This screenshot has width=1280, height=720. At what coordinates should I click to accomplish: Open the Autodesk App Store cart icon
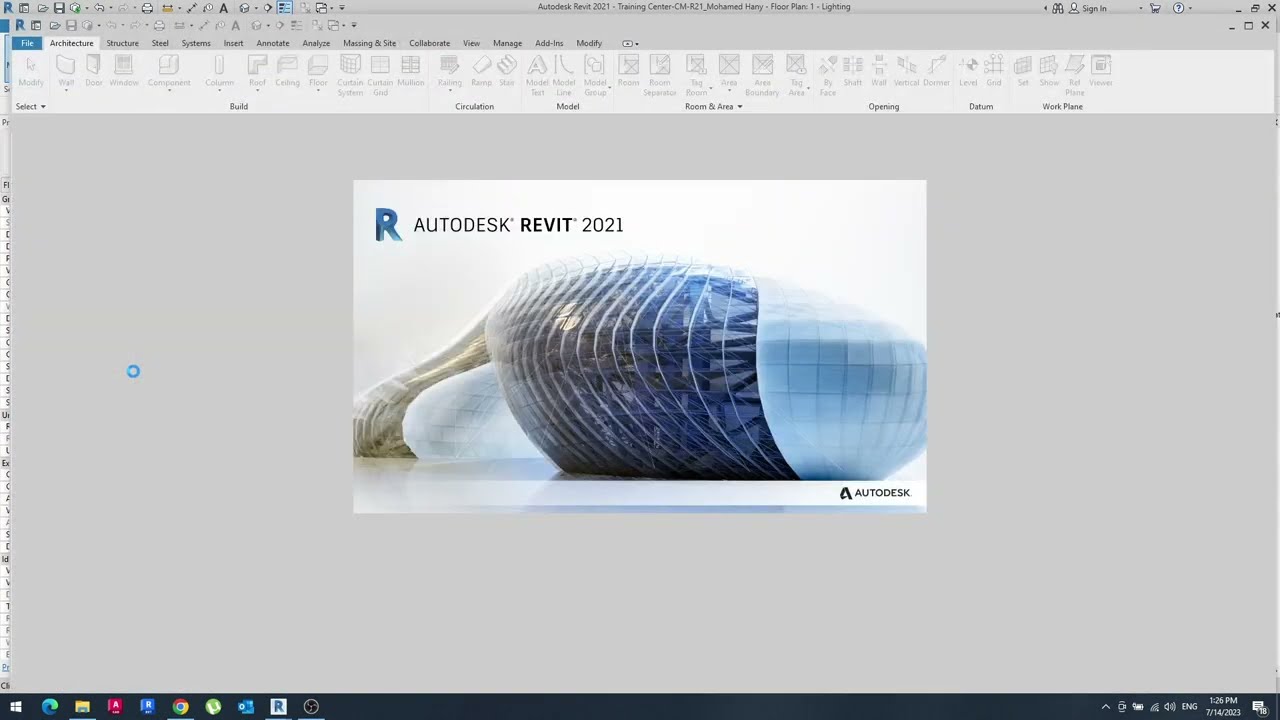coord(1155,8)
